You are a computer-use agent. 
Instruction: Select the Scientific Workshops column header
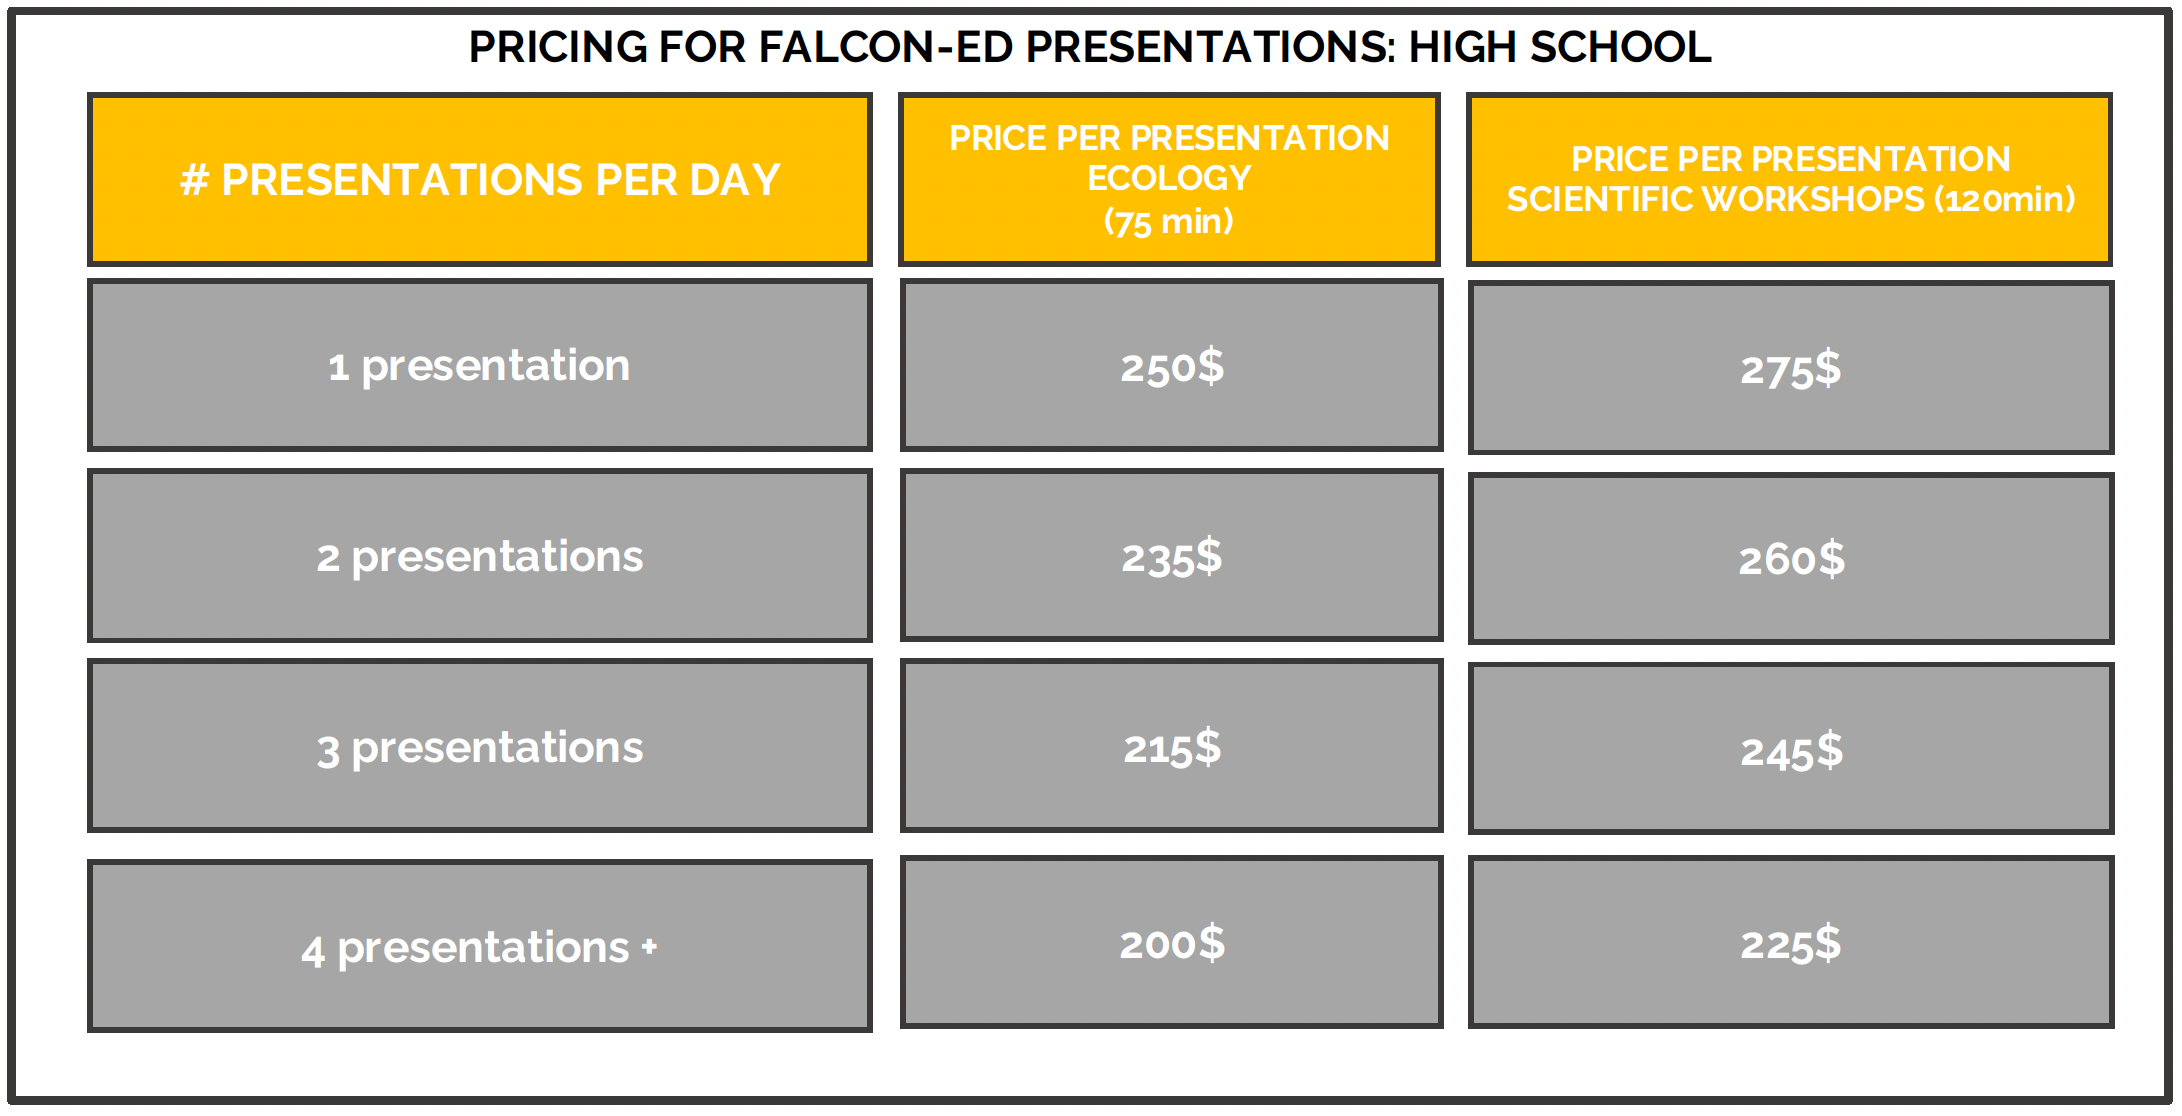point(1790,180)
